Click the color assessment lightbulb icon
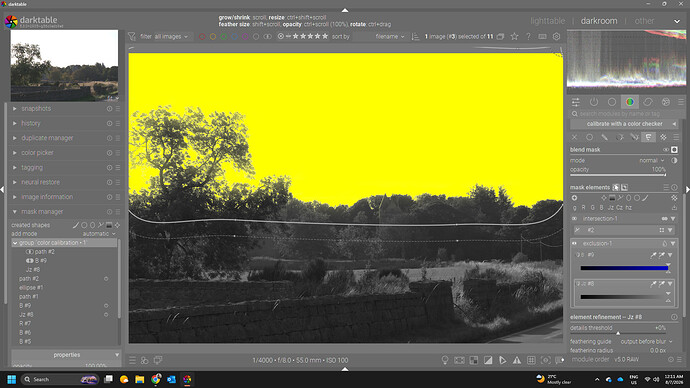Viewport: 690px width, 388px height. point(445,360)
